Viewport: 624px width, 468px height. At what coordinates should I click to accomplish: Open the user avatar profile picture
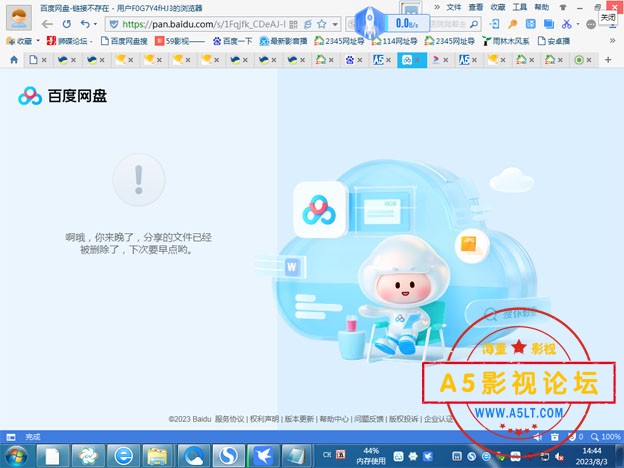click(19, 17)
